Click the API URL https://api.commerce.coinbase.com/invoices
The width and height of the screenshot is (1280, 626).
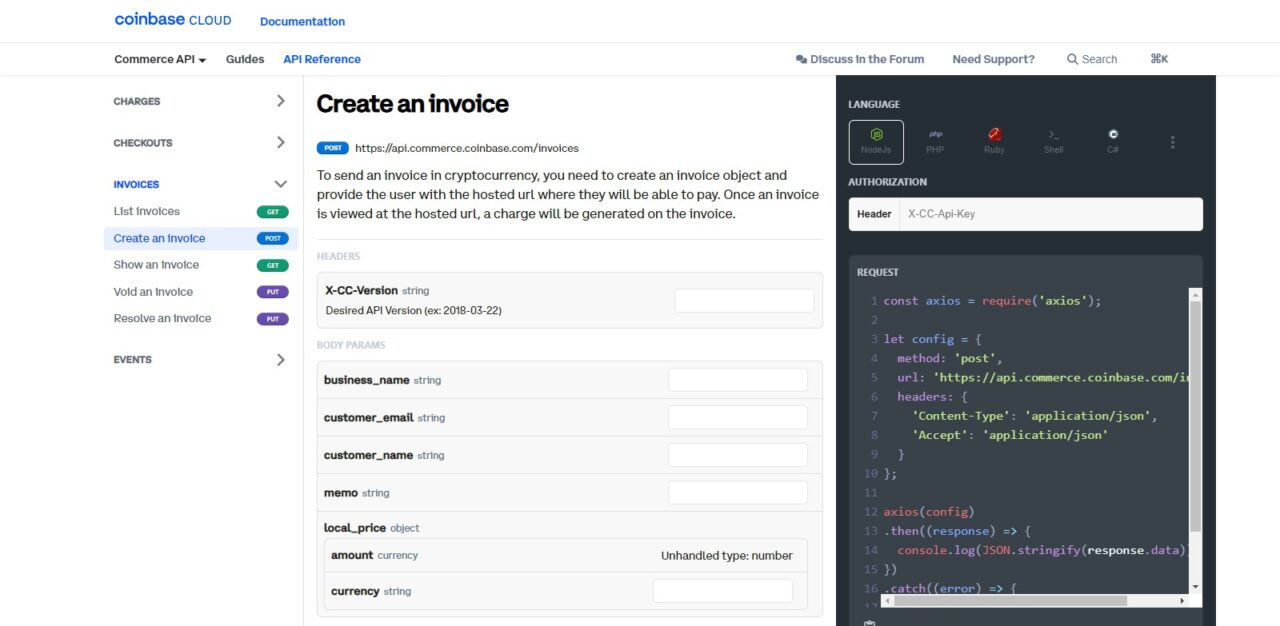coord(467,148)
